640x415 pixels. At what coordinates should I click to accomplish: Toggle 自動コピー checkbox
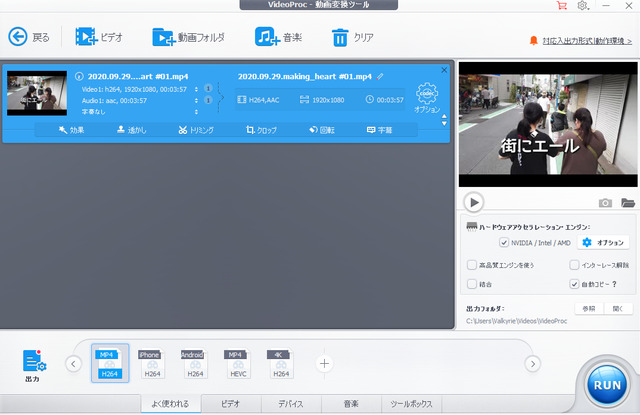click(x=574, y=284)
